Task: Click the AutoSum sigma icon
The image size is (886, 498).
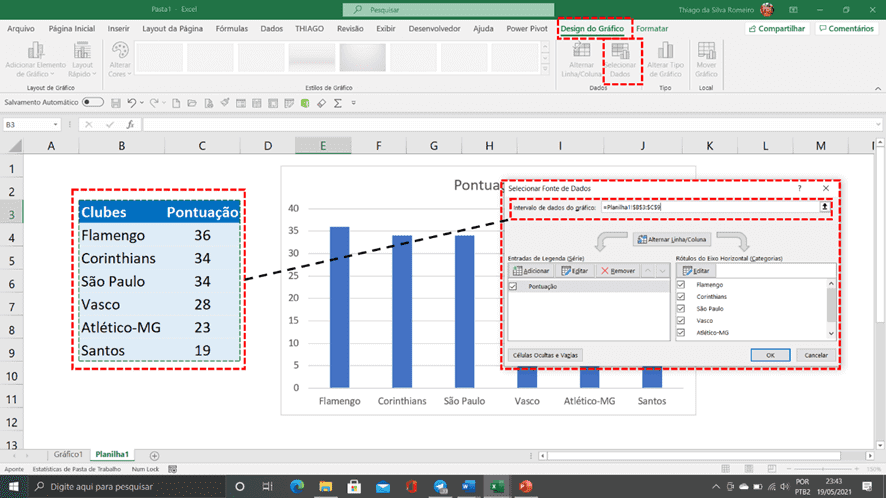Action: point(337,103)
